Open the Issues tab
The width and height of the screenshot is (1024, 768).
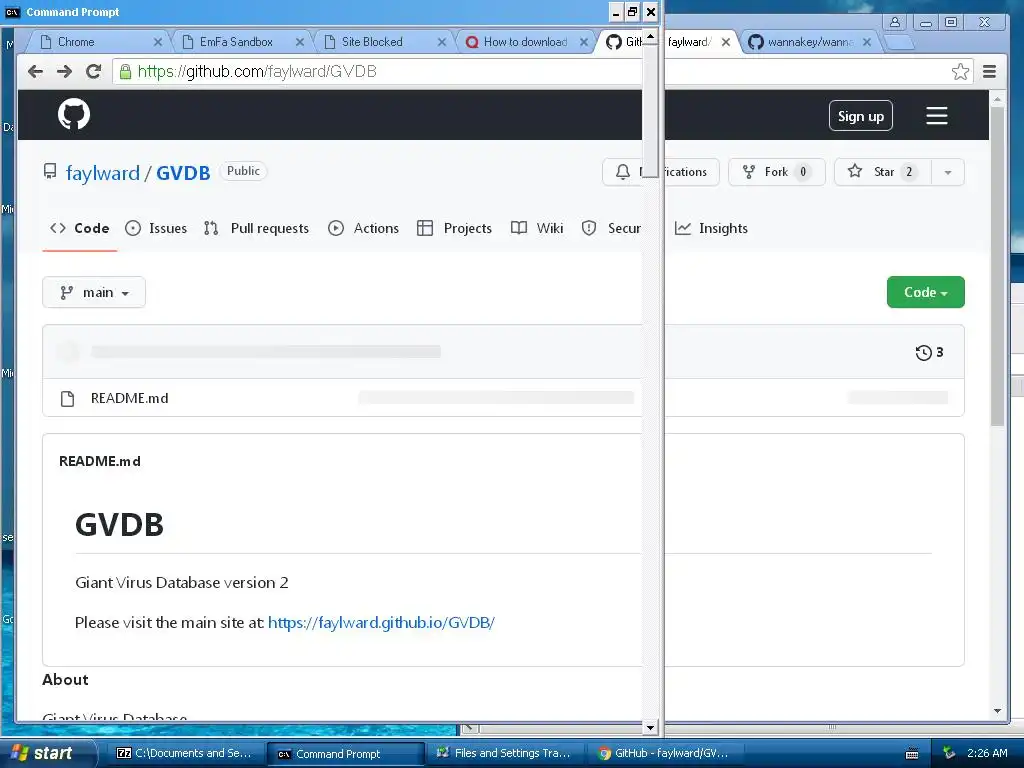pos(156,229)
